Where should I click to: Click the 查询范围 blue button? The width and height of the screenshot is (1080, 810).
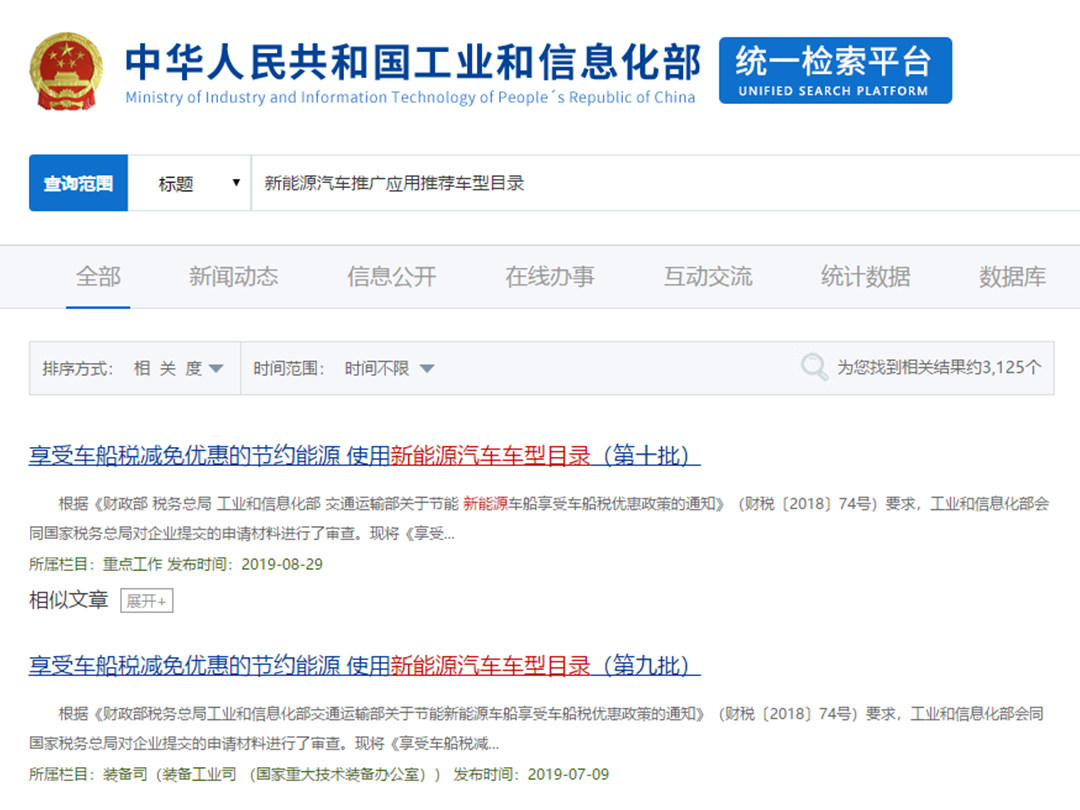point(78,183)
